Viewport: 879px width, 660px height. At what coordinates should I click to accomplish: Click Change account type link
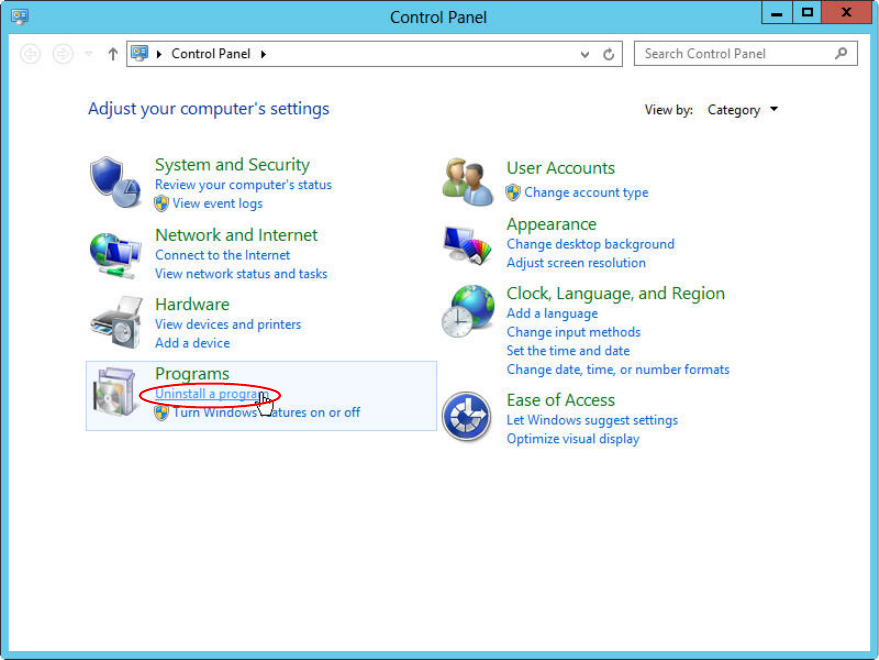tap(586, 192)
